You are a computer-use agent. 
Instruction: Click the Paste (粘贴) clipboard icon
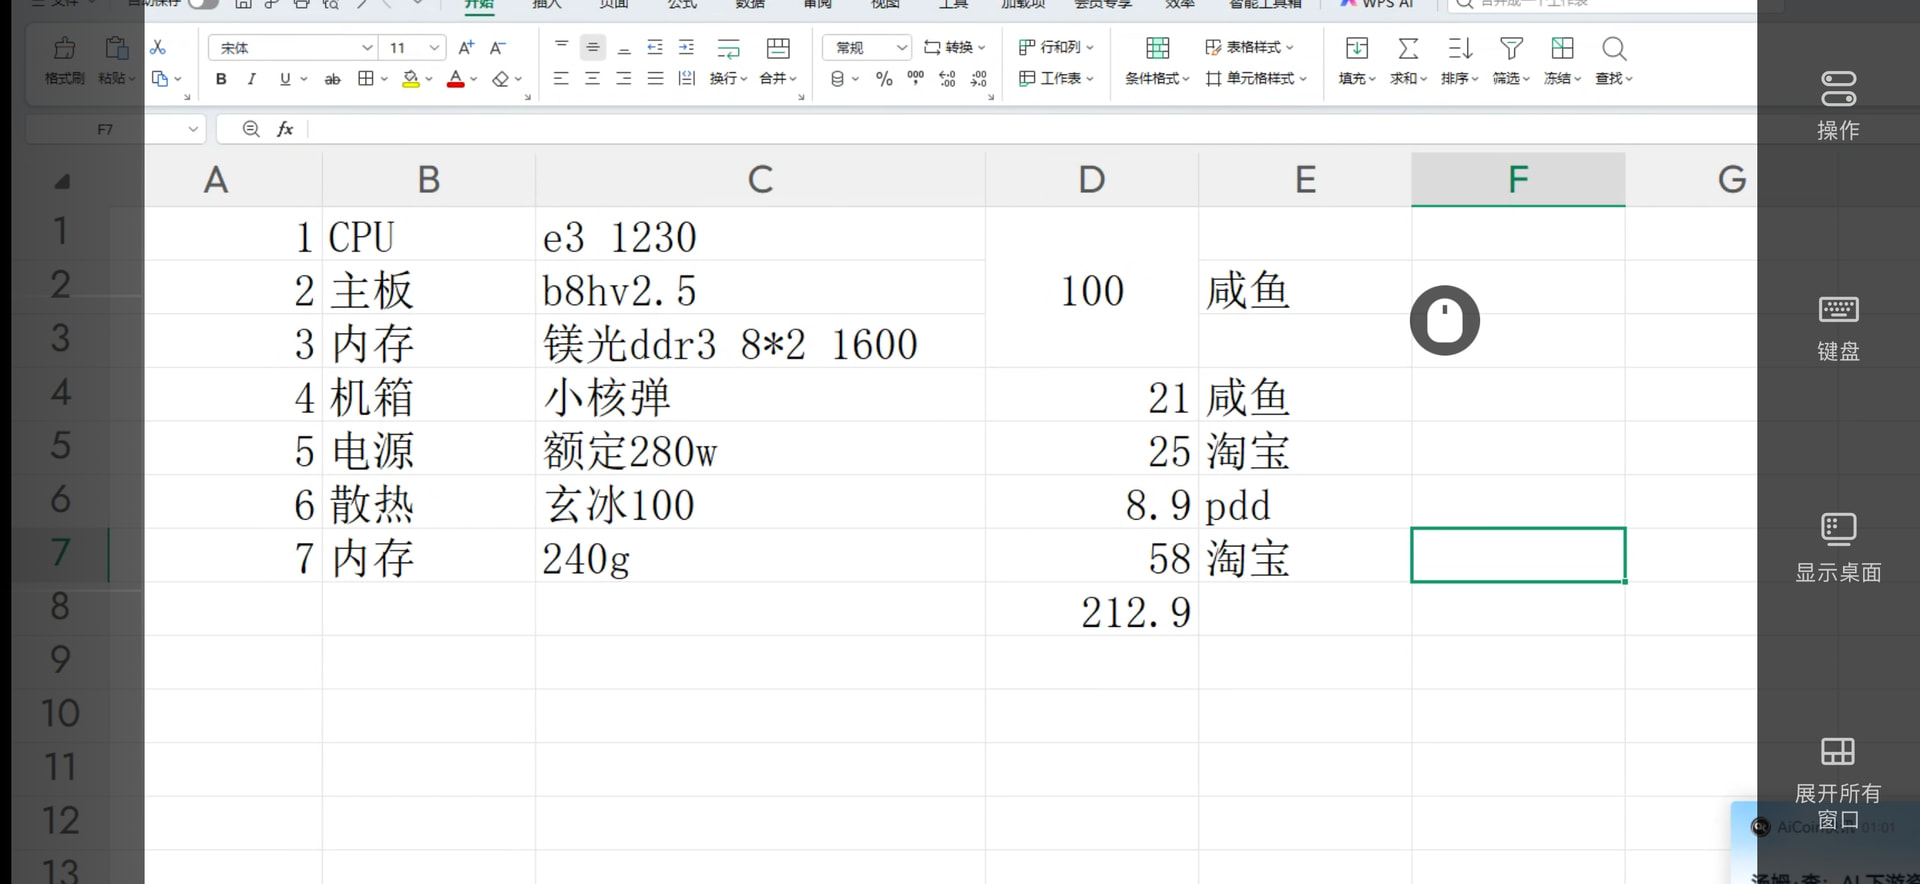click(x=116, y=48)
